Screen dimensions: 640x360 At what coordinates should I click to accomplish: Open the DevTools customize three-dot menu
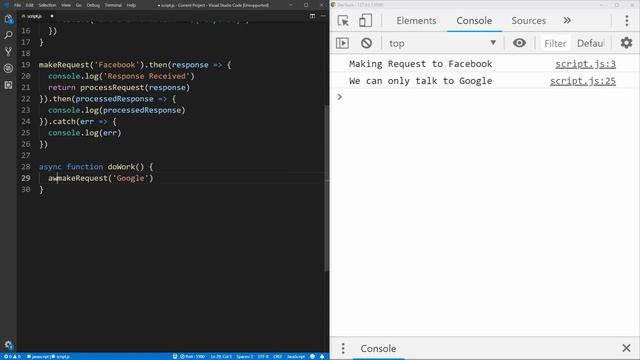627,20
